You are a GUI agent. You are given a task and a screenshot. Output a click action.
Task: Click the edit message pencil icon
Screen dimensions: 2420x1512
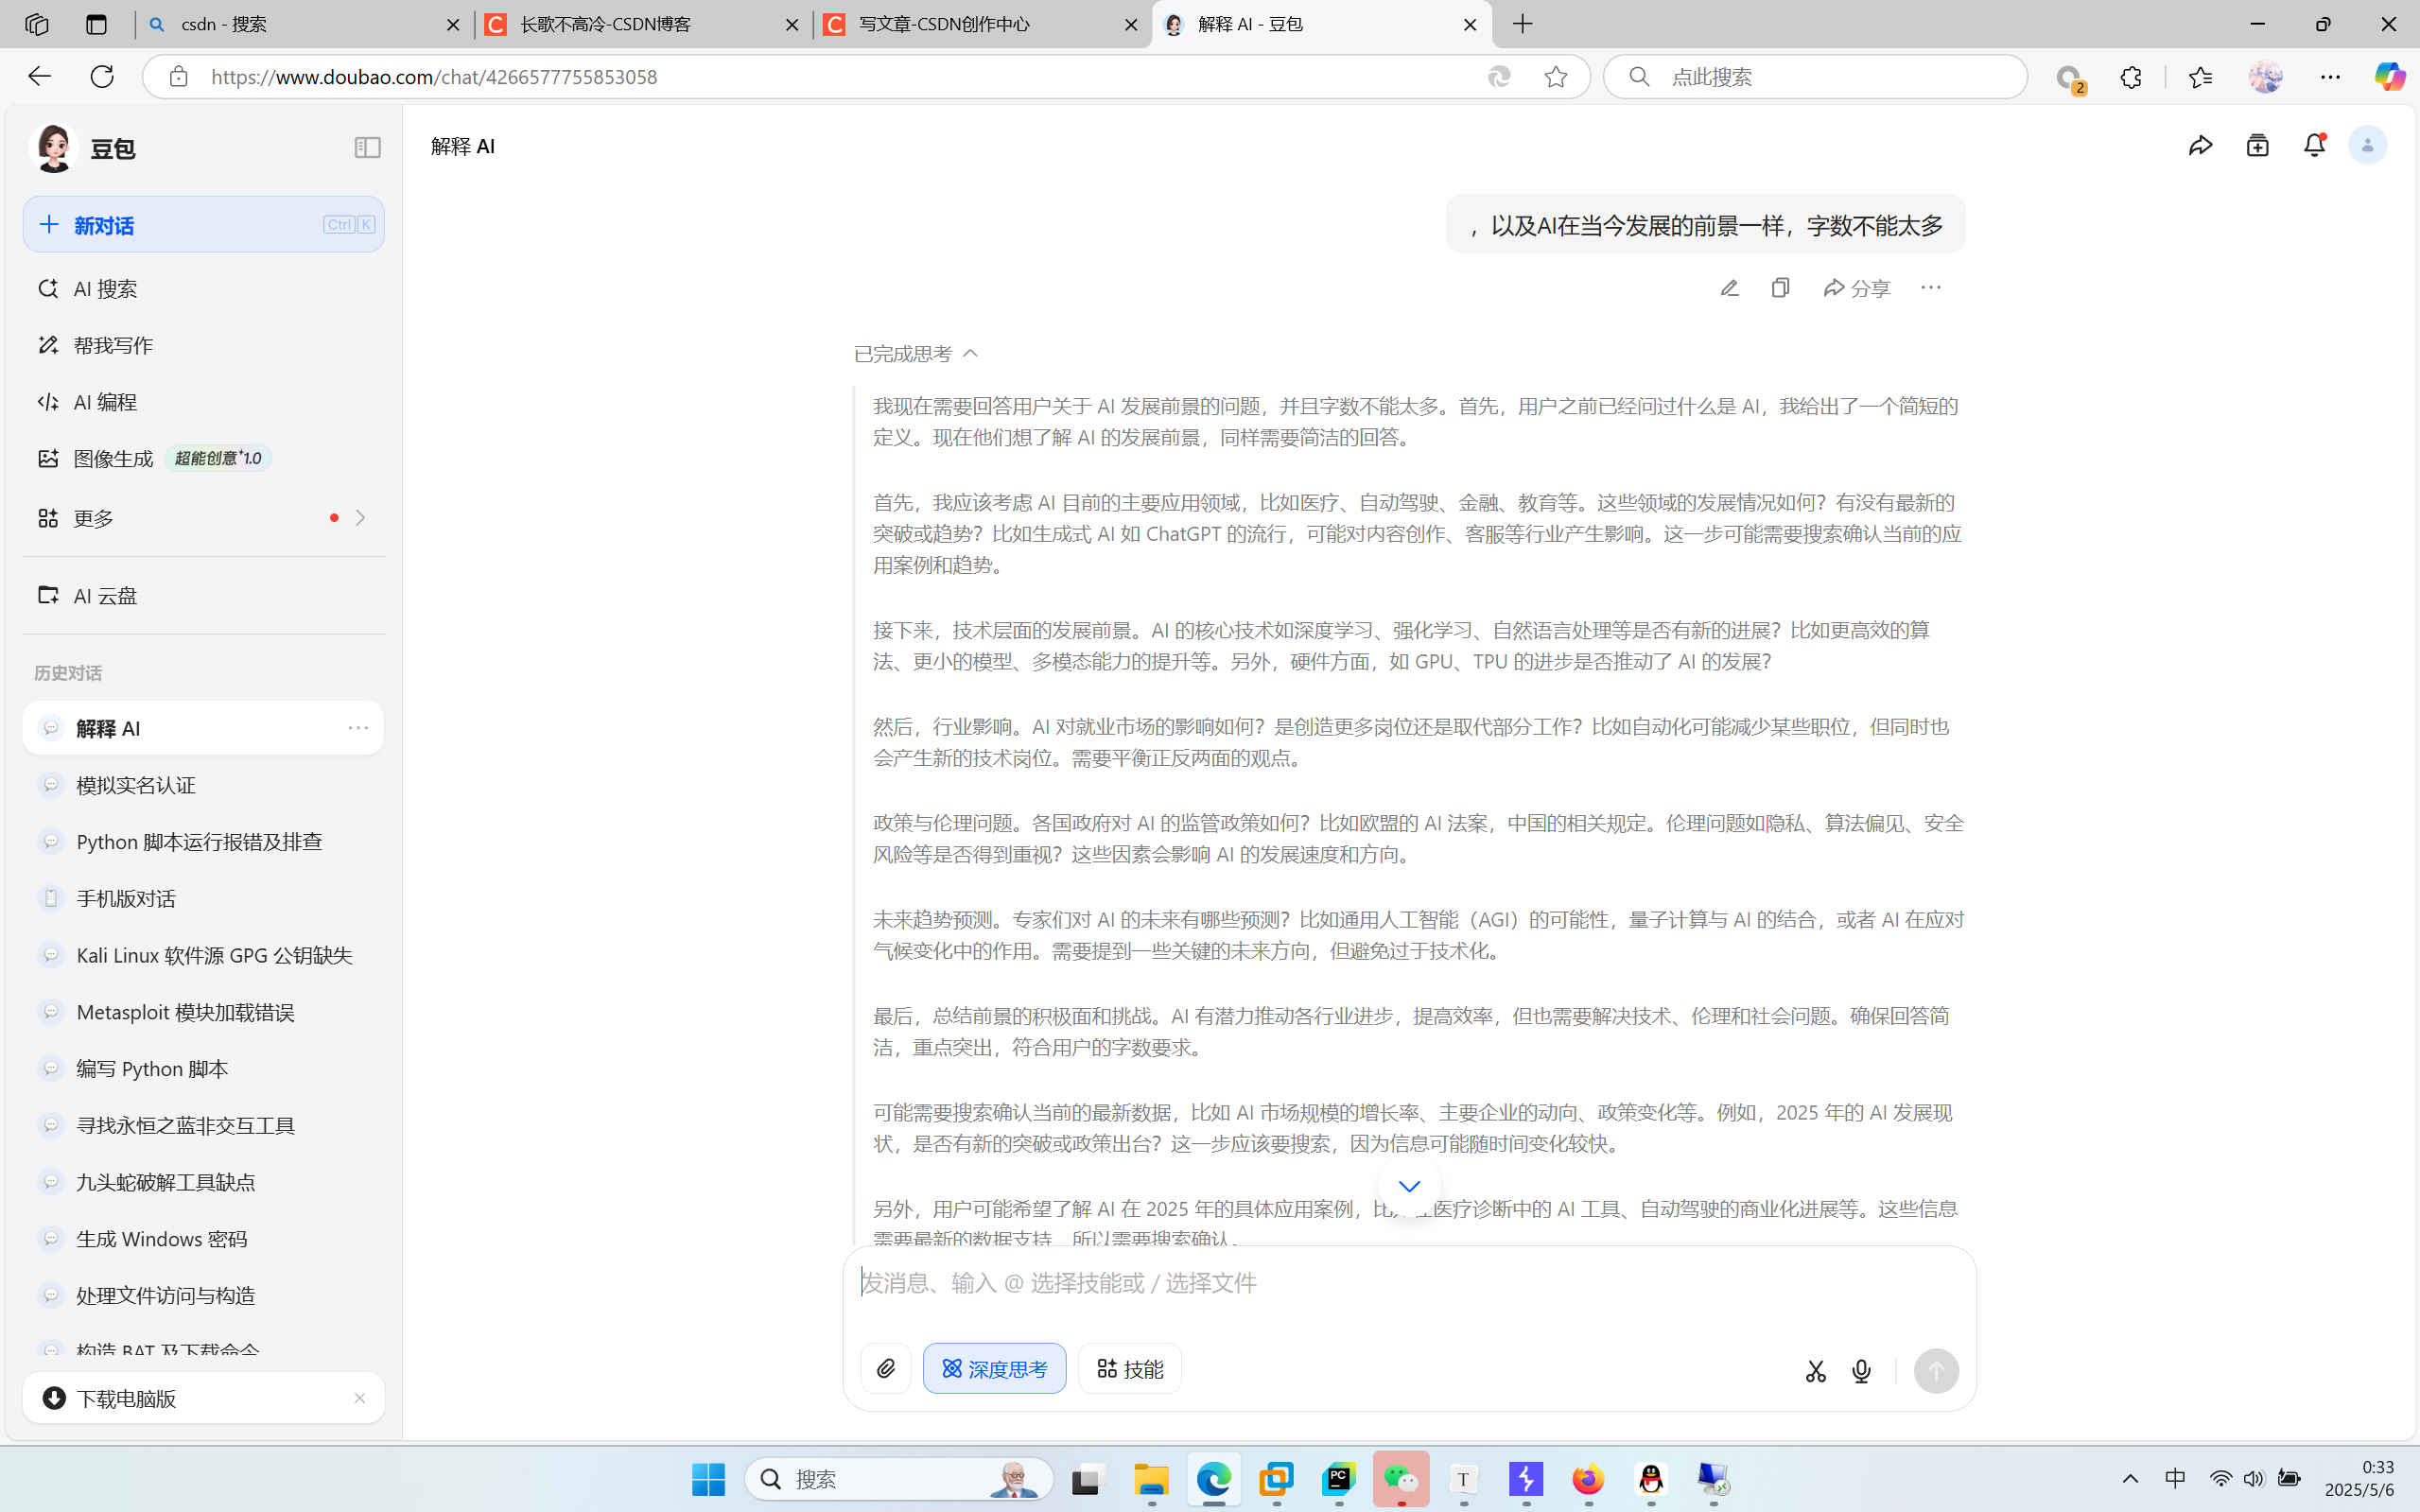point(1729,288)
